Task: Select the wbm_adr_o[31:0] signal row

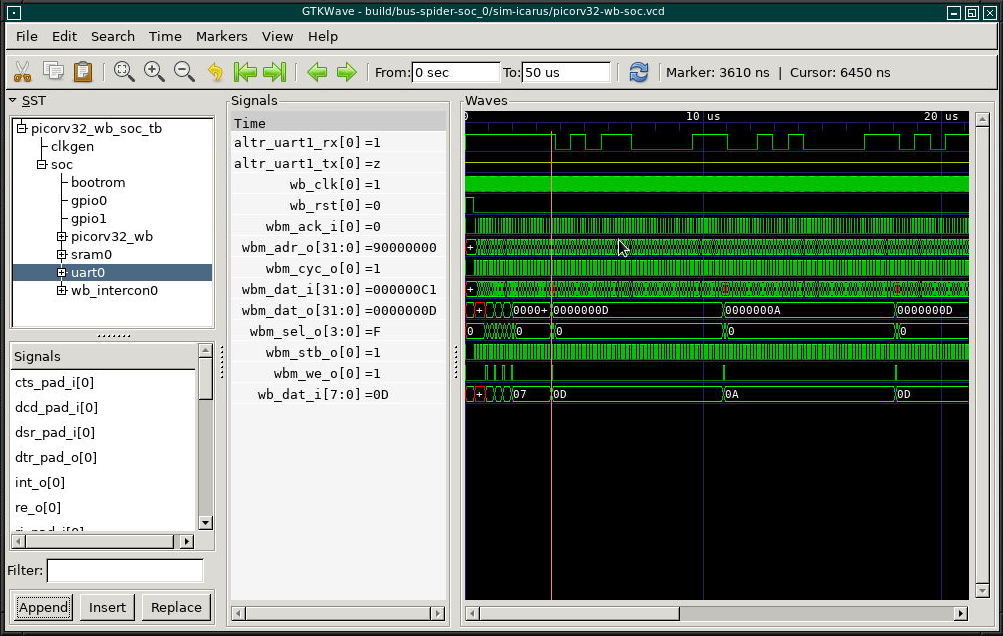Action: coord(338,248)
